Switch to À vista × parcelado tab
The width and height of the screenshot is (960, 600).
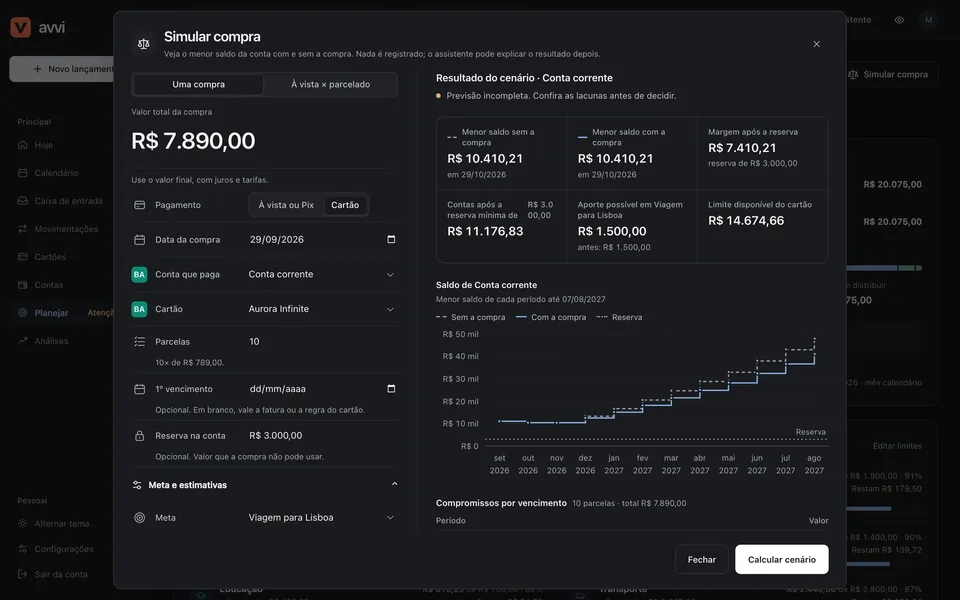coord(331,84)
